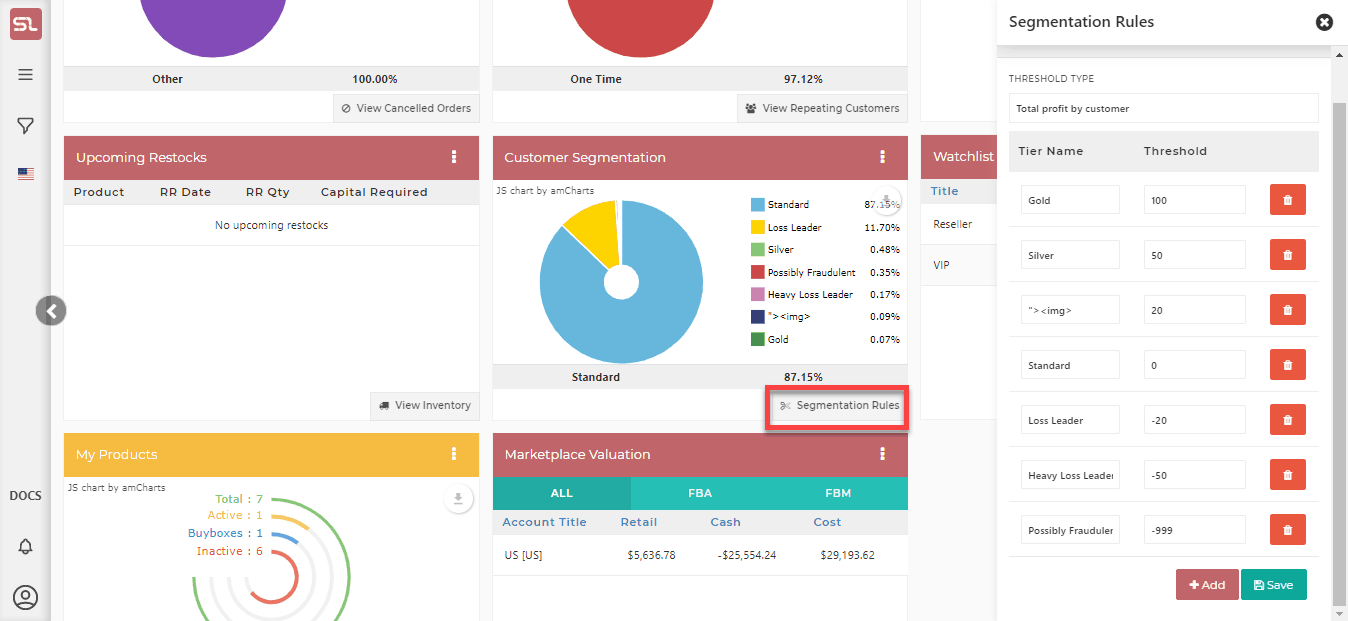Click View Cancelled Orders button
1348x621 pixels.
(x=406, y=108)
